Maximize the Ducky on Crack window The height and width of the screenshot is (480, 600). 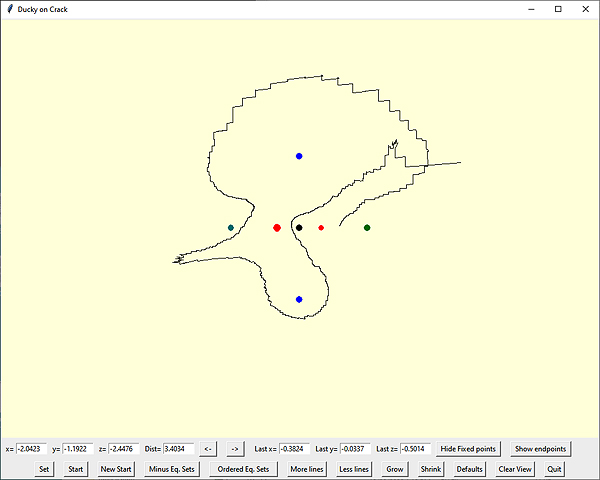[558, 9]
